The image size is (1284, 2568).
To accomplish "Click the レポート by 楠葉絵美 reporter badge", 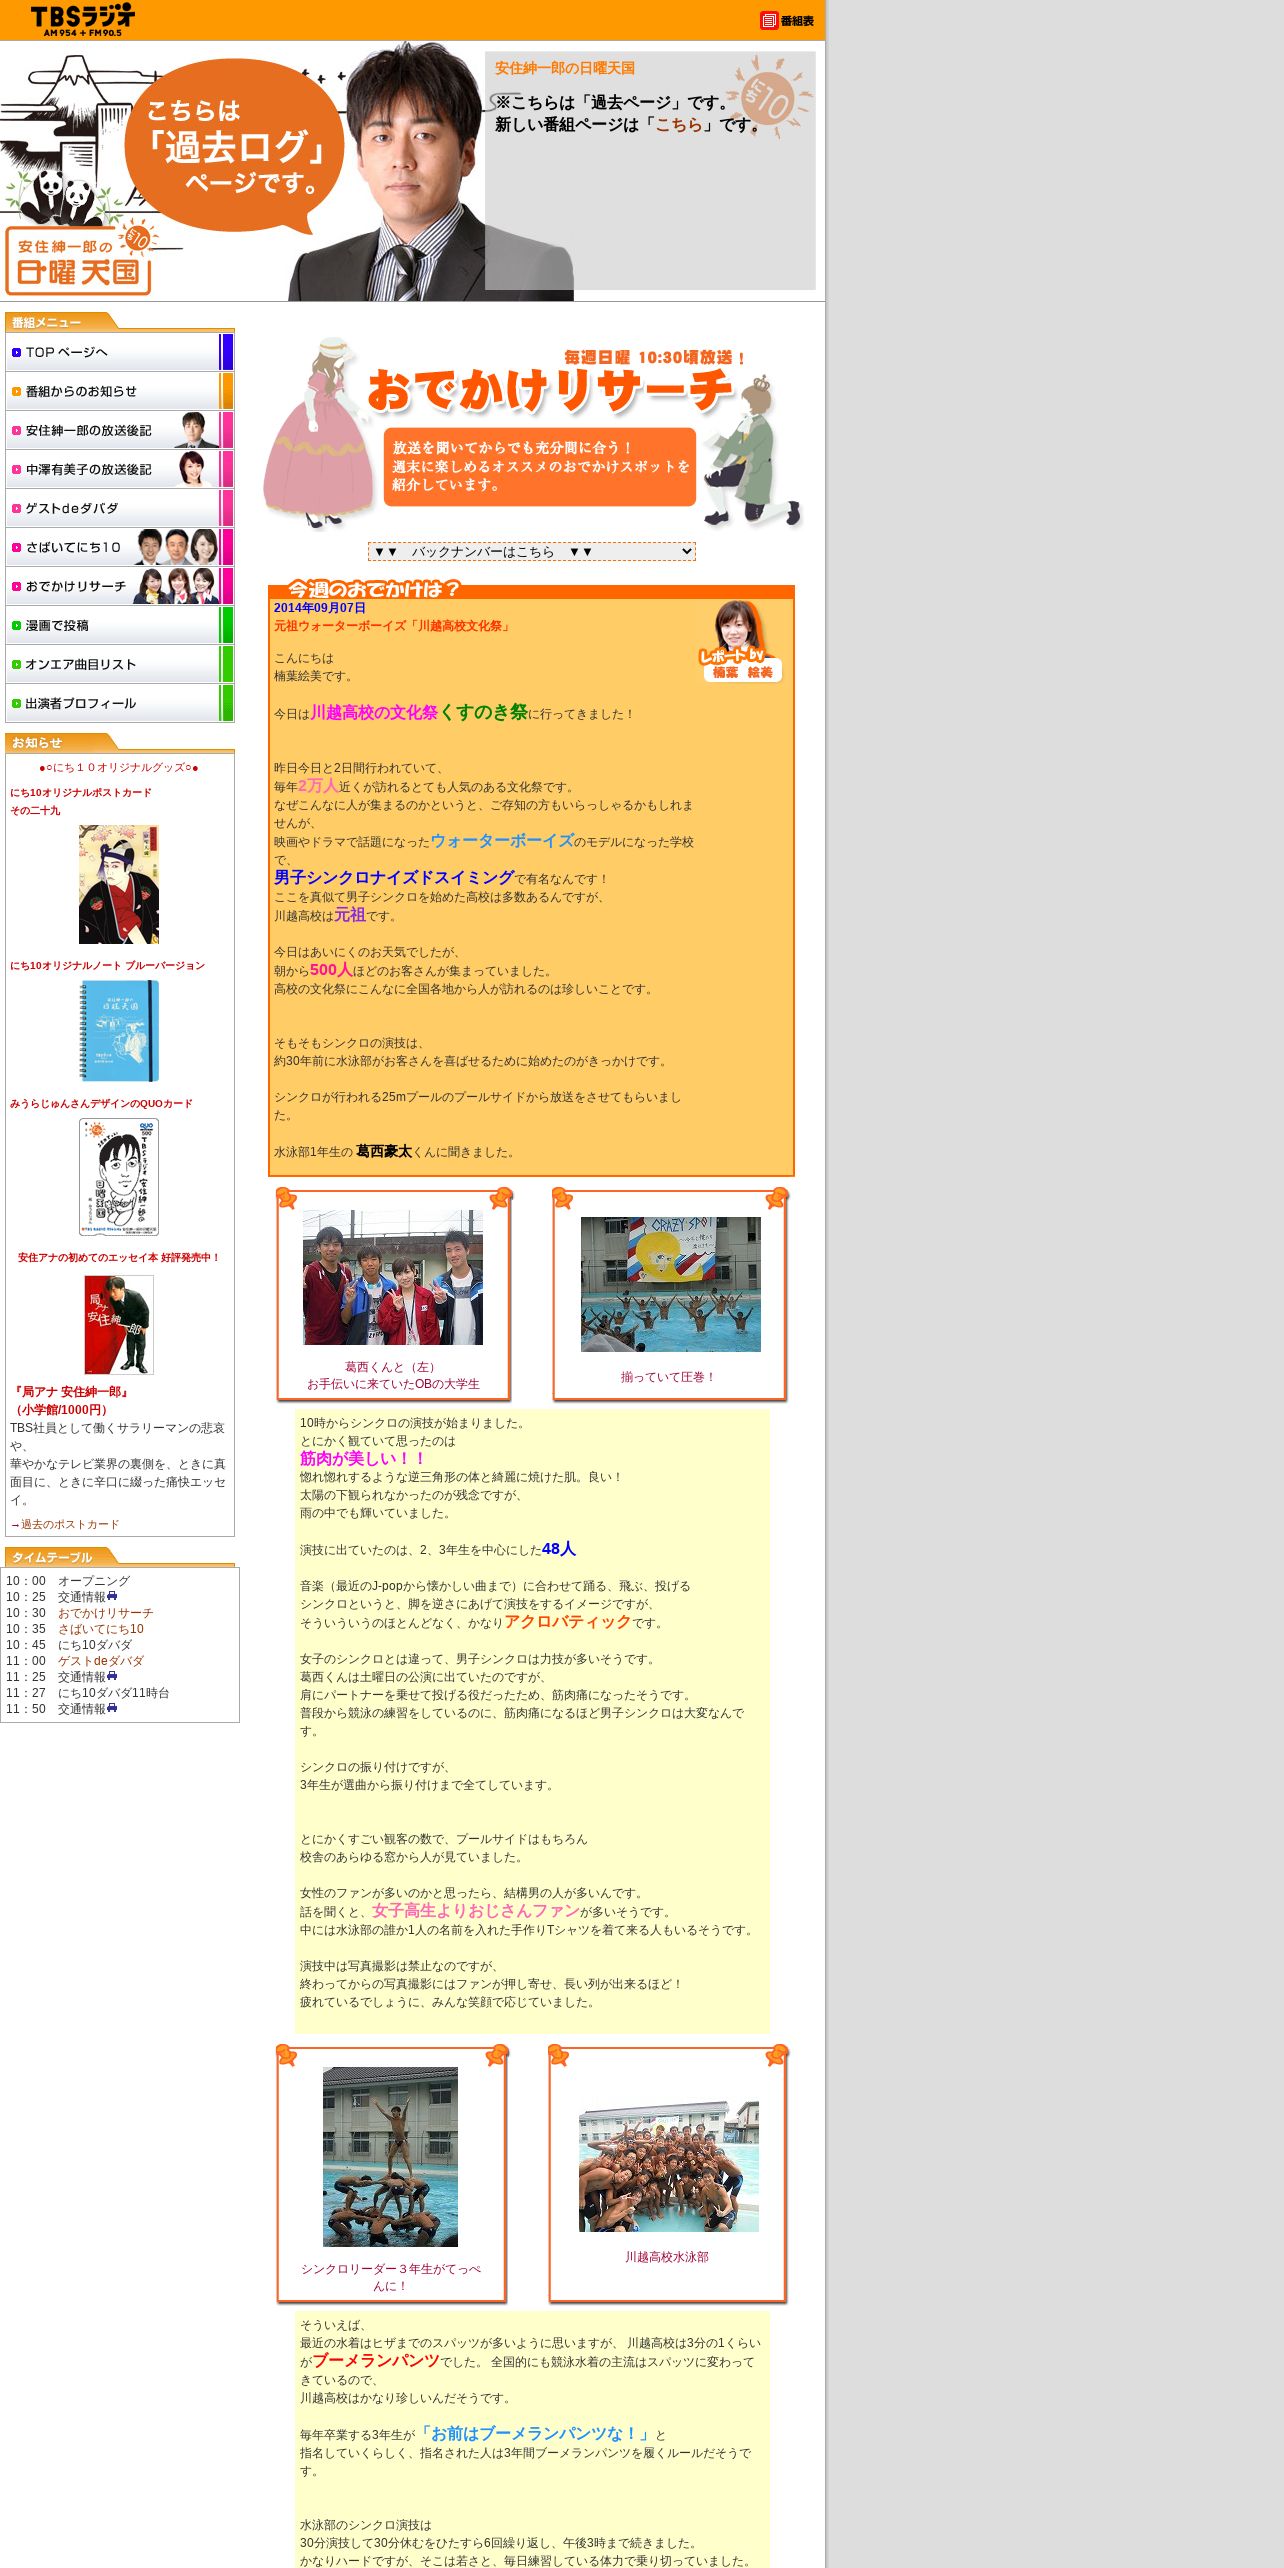I will [x=740, y=641].
